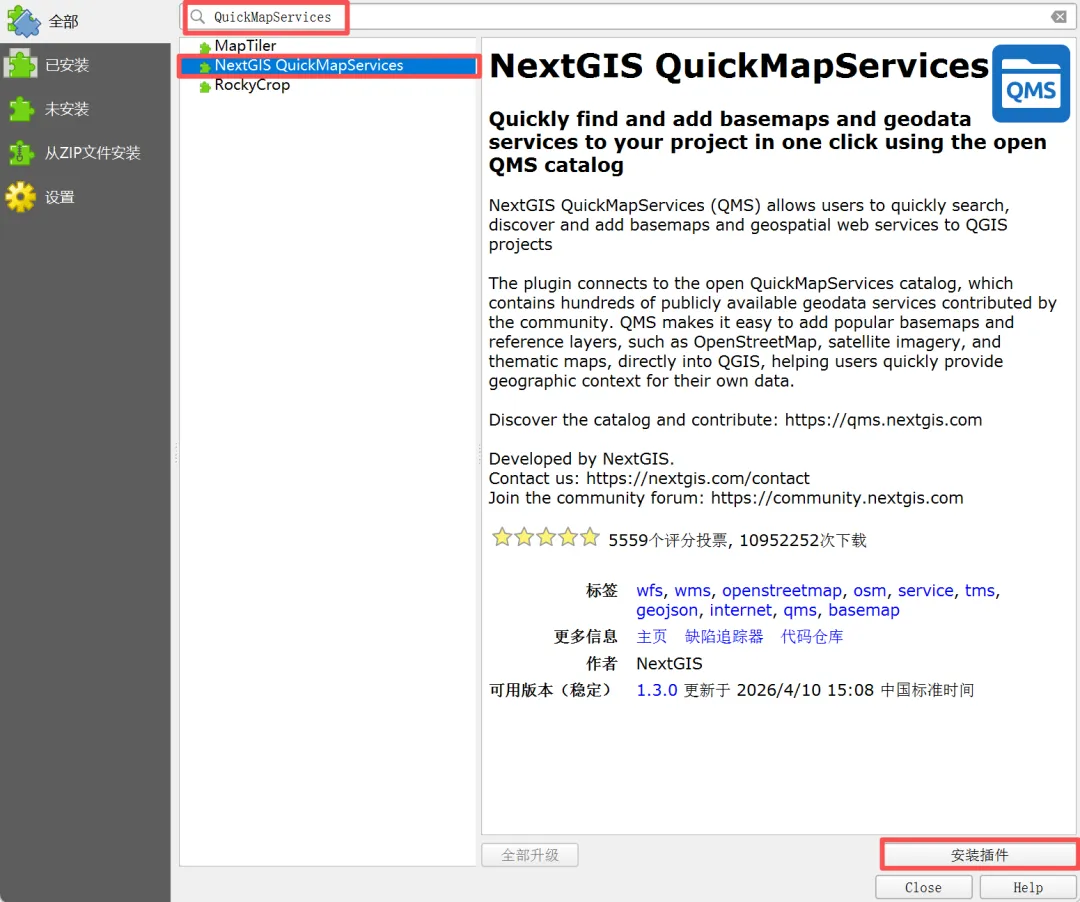1080x902 pixels.
Task: Click the 全部升级 (Upgrade all) button
Action: tap(530, 855)
